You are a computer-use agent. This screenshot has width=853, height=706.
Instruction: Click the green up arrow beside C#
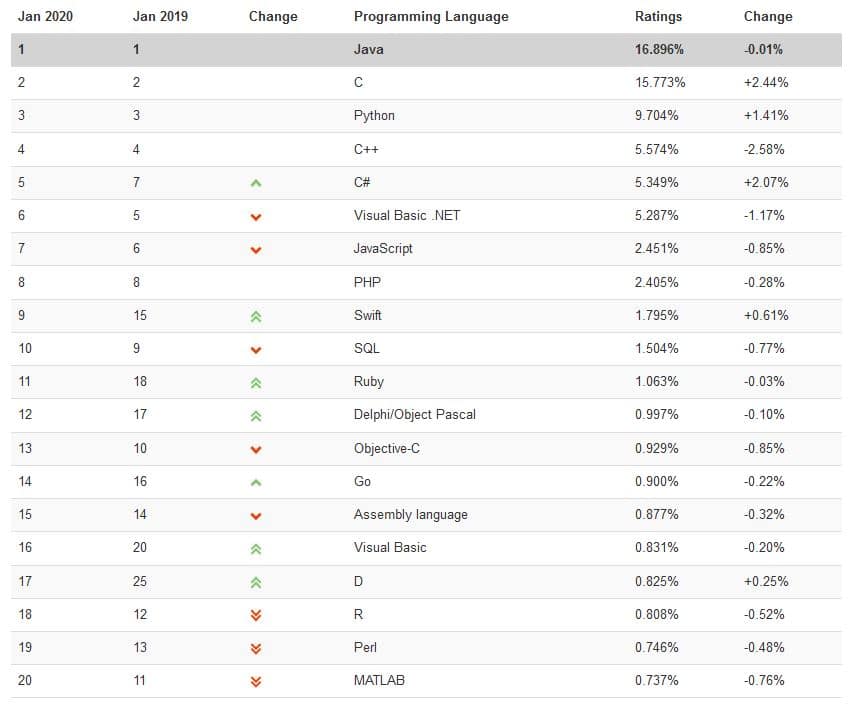pyautogui.click(x=256, y=183)
